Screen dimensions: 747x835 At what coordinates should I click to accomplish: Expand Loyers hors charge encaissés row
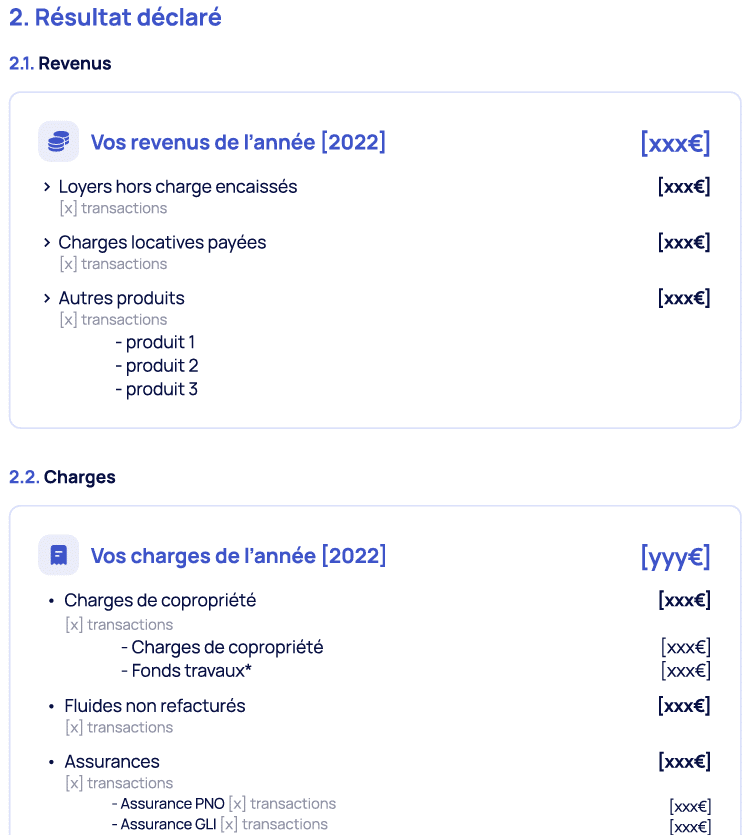pos(47,187)
